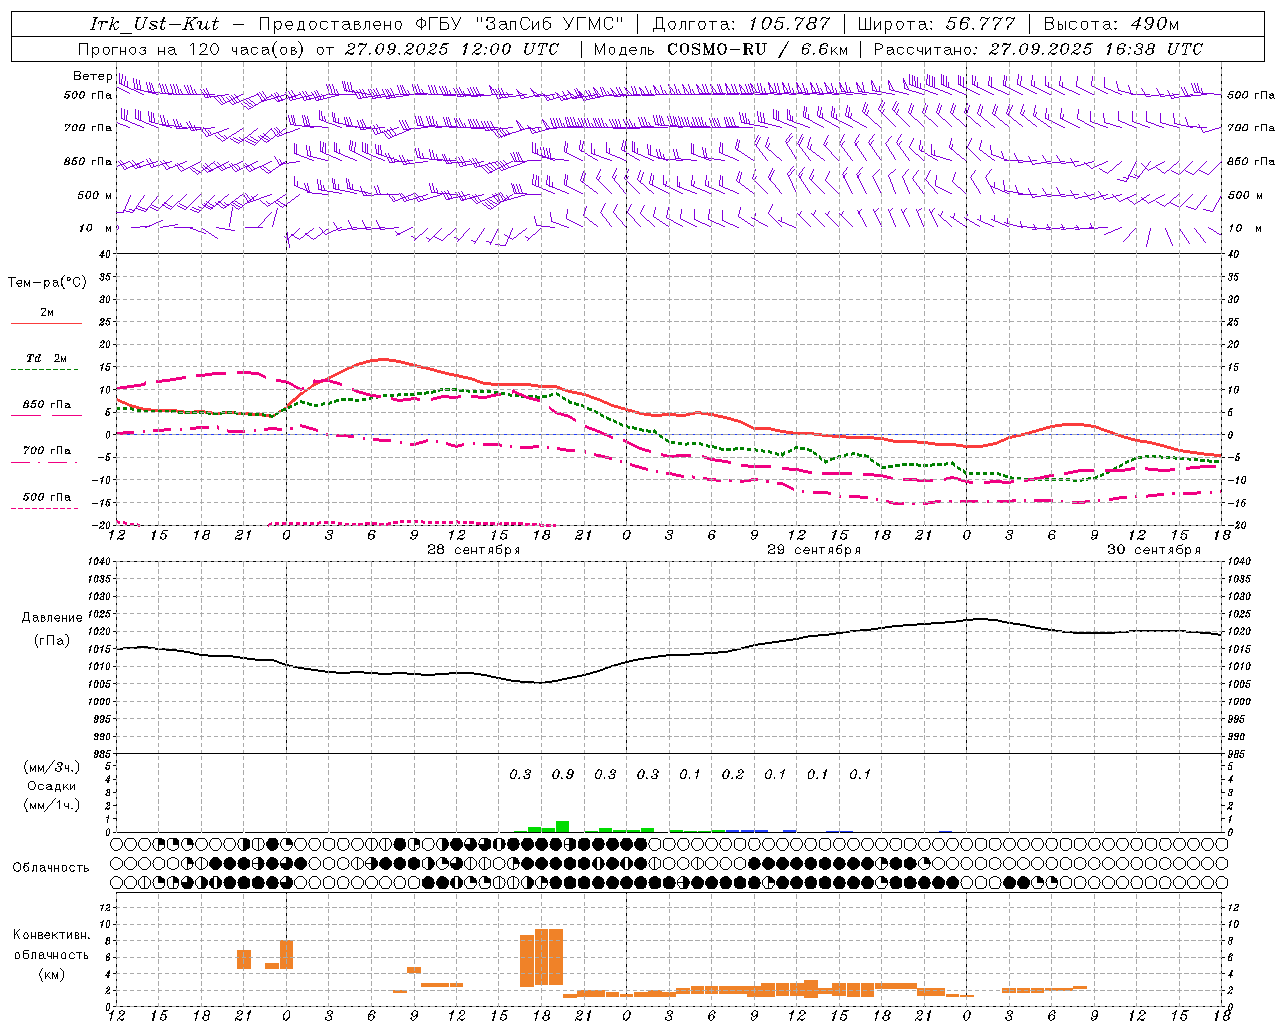Select the Td 2м dew point legend entry
The image size is (1280, 1024).
47,358
